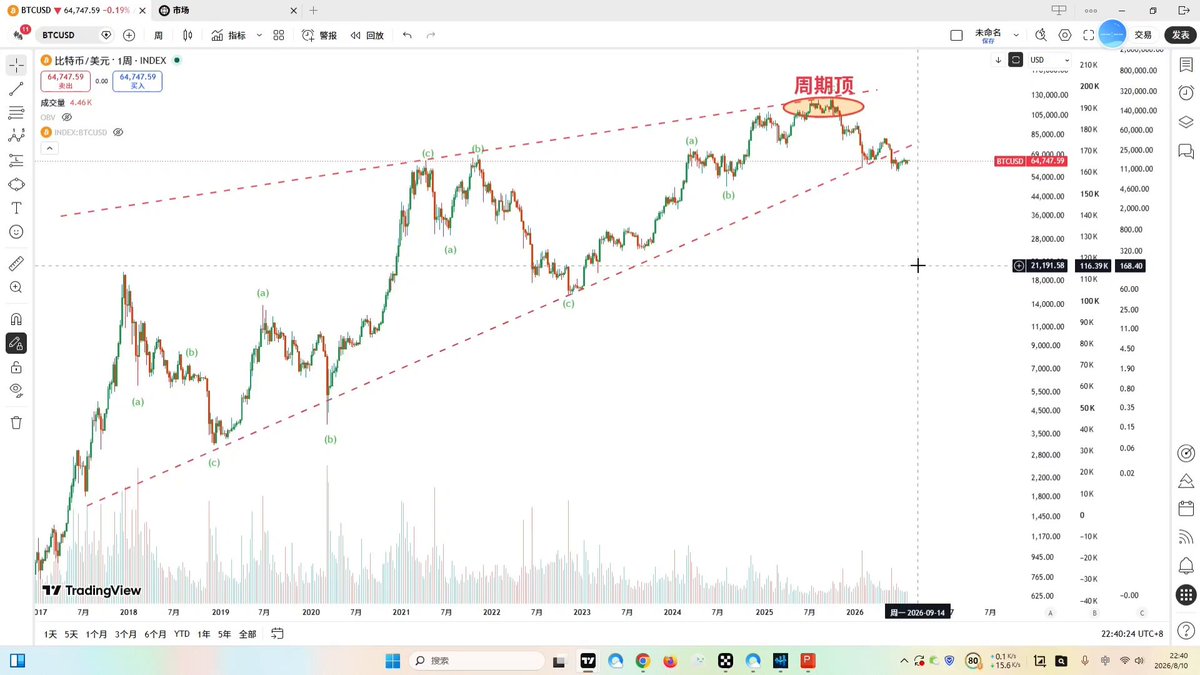The height and width of the screenshot is (675, 1200).
Task: Open the USD currency dropdown
Action: tap(1049, 60)
